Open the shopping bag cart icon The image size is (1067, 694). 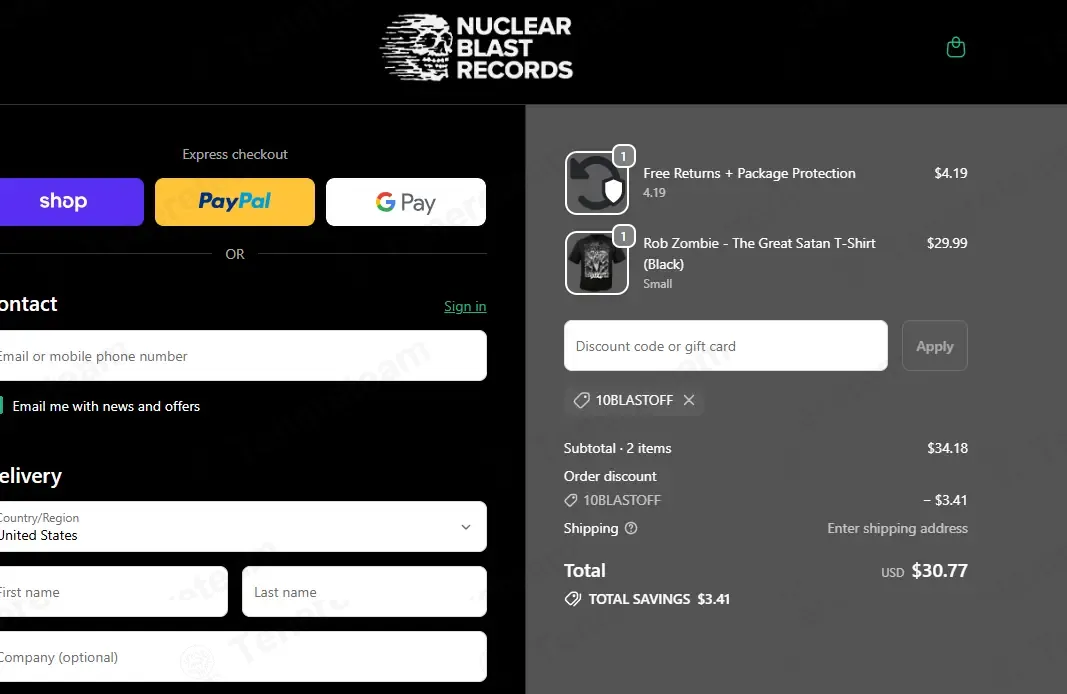pyautogui.click(x=955, y=47)
